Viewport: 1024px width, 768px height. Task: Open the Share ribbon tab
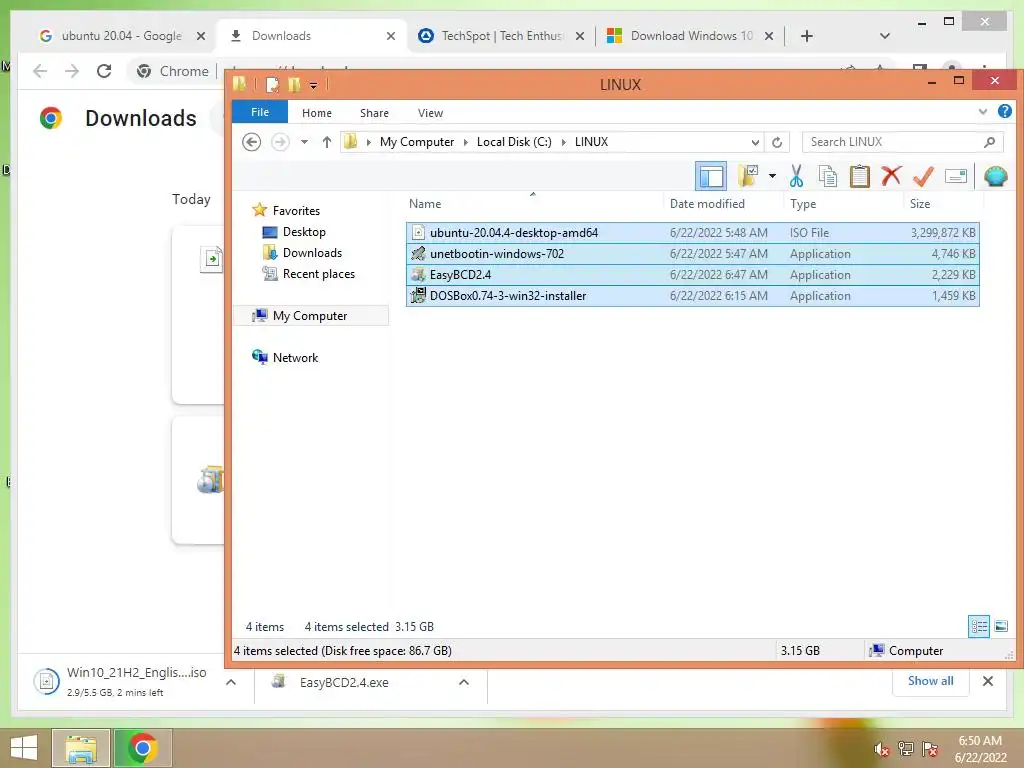(374, 113)
